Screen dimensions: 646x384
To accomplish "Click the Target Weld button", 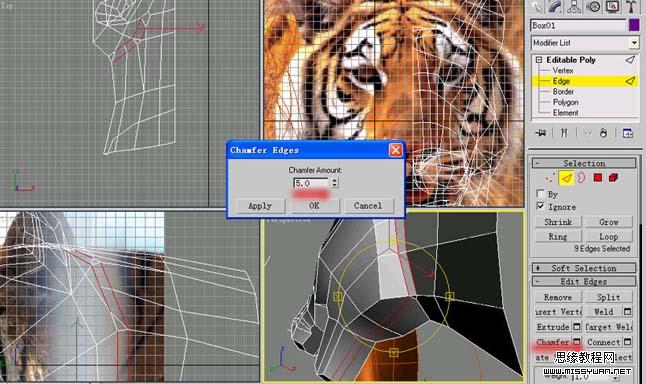I will click(x=609, y=327).
